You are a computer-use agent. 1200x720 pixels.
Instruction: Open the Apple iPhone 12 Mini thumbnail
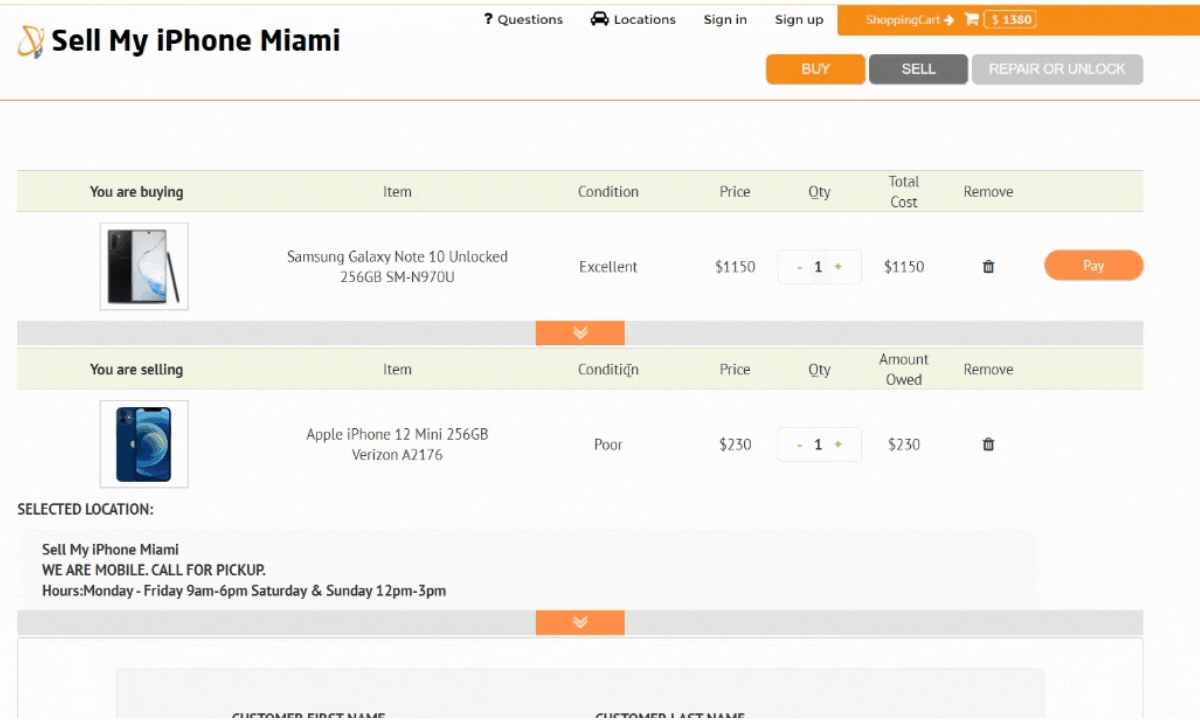(144, 445)
